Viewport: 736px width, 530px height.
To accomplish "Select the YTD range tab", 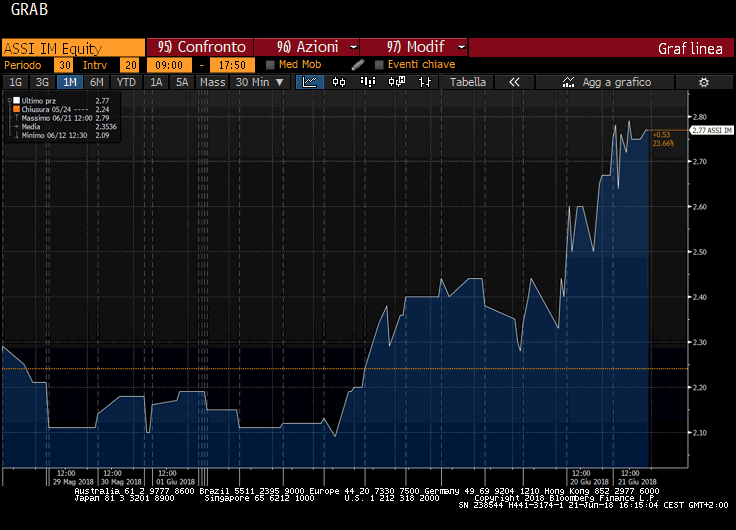I will pos(126,82).
